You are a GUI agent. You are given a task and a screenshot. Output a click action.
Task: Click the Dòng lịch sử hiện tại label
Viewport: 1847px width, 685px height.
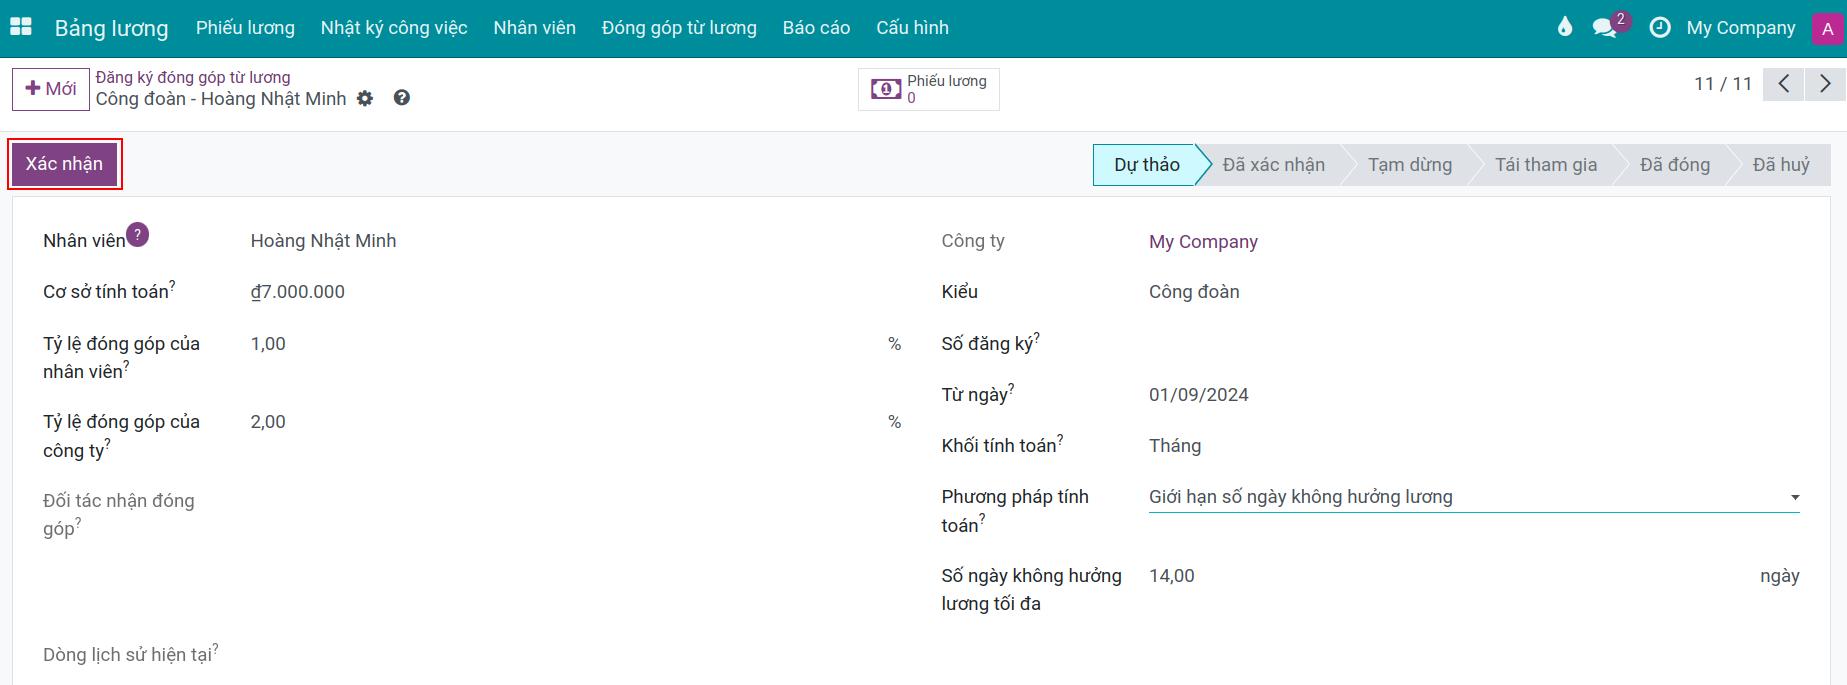pos(130,654)
